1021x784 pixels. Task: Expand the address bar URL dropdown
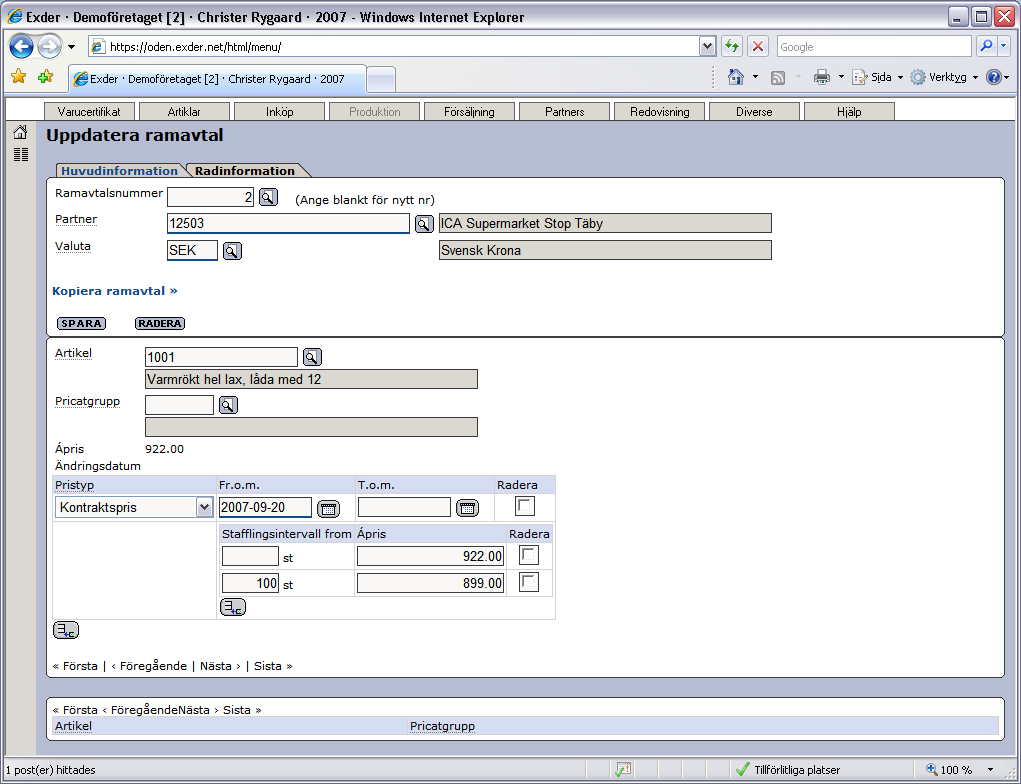pos(708,46)
